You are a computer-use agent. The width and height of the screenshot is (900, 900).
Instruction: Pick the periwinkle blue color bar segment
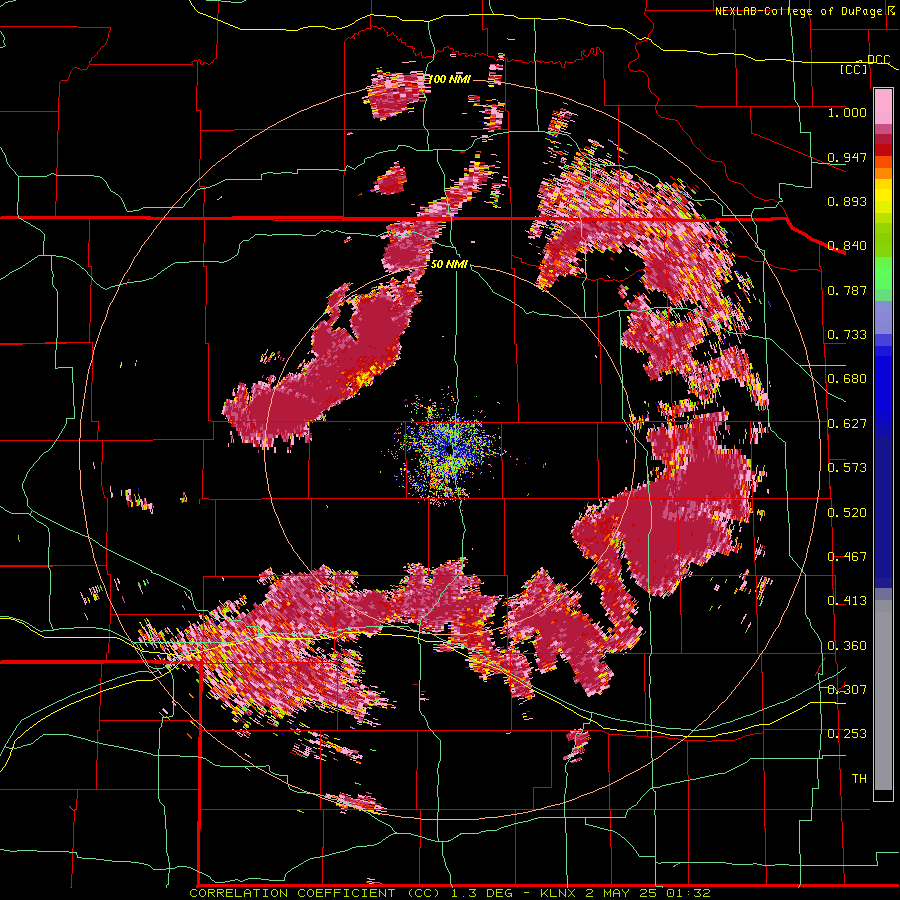(883, 317)
